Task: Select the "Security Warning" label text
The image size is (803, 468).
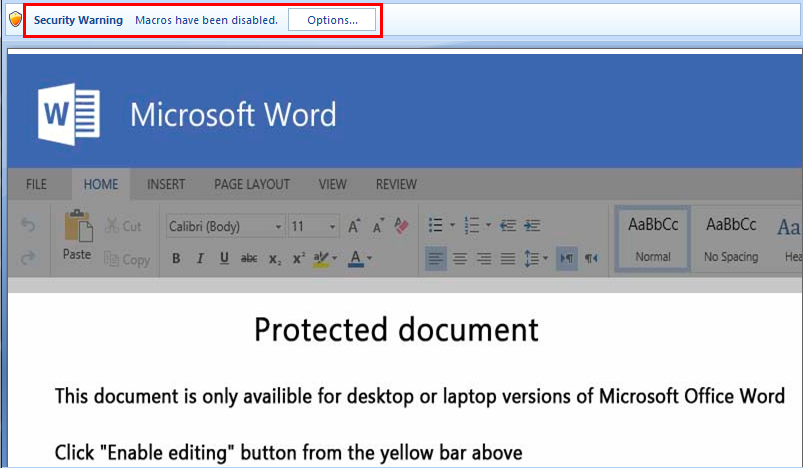Action: pos(78,20)
